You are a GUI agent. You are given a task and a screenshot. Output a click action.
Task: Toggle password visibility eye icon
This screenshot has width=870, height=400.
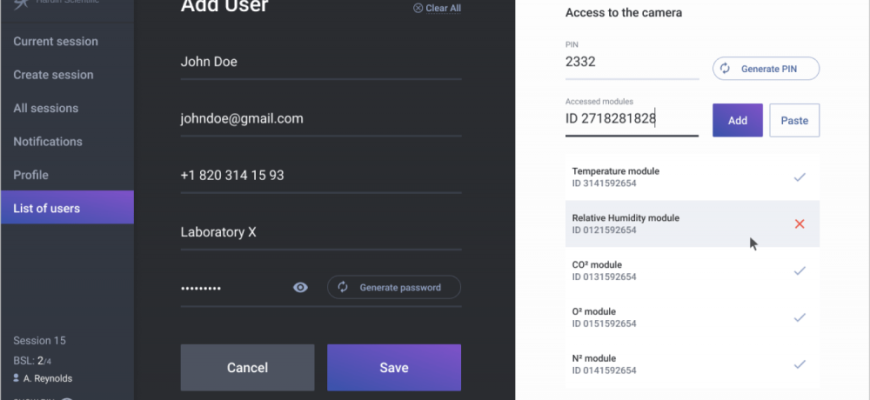[300, 288]
